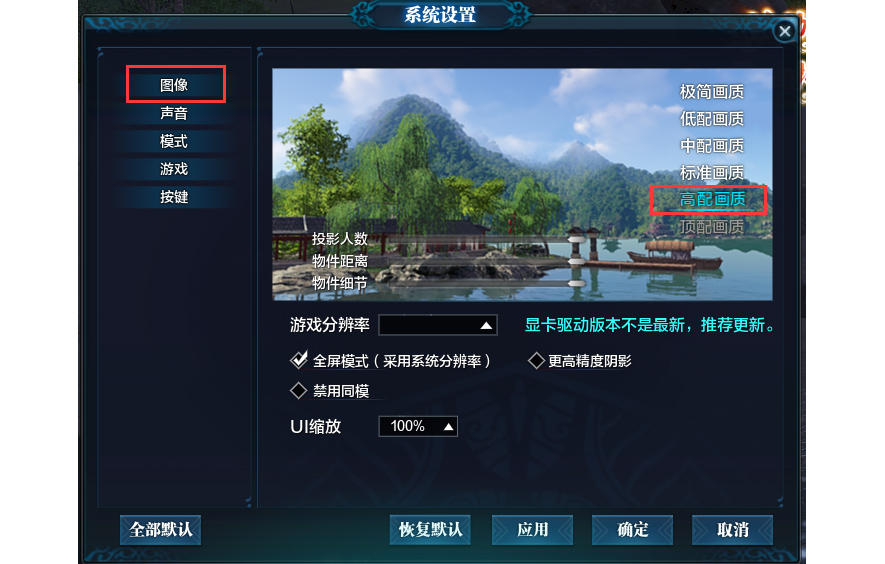Choose 低配画质 quality preset
The width and height of the screenshot is (885, 564).
coord(712,119)
